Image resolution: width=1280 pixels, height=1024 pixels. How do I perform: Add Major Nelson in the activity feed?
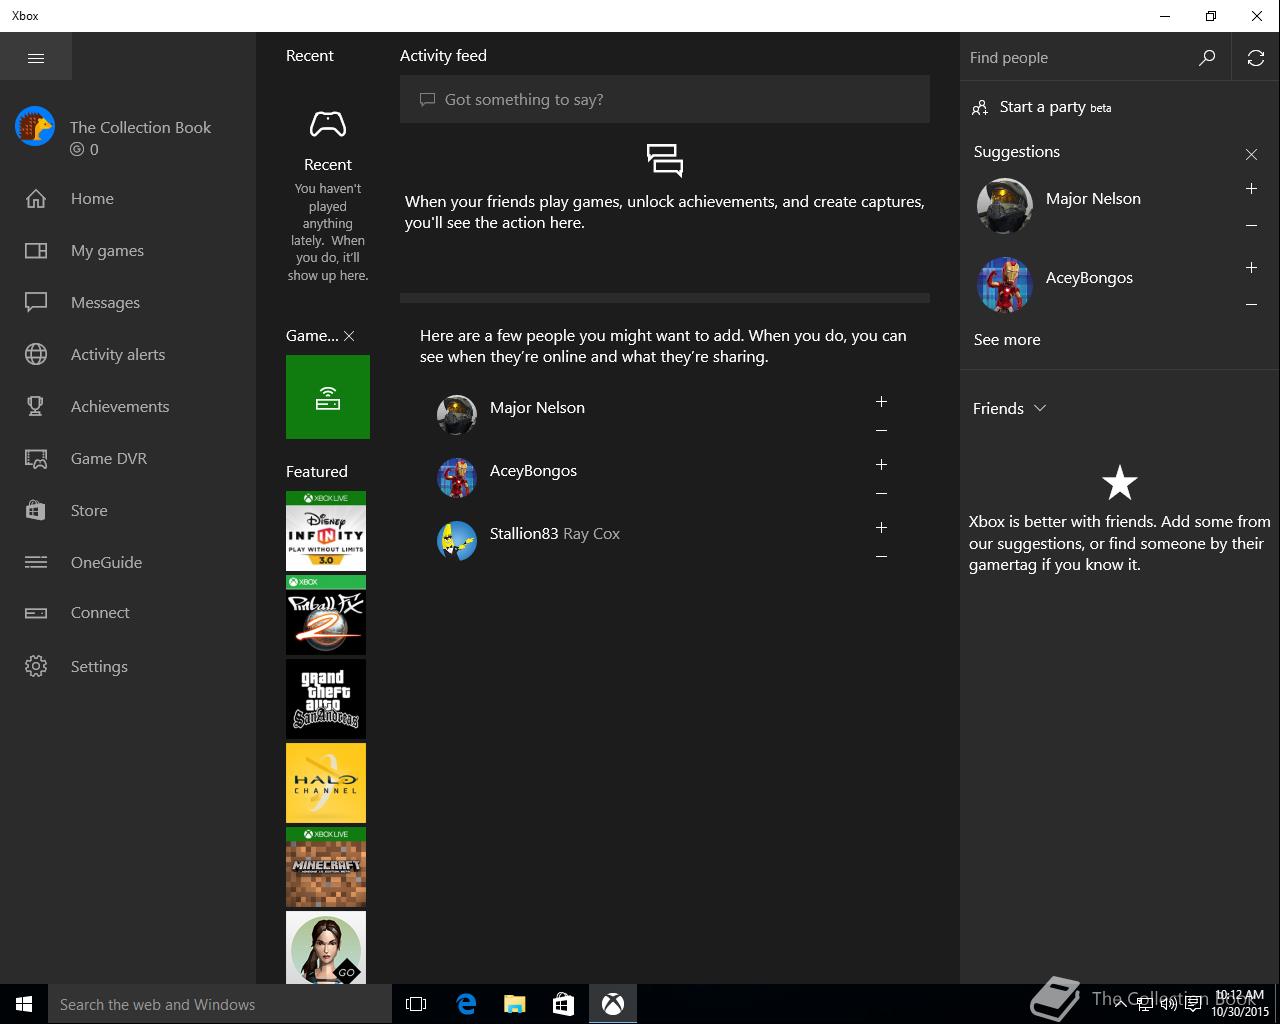point(881,401)
